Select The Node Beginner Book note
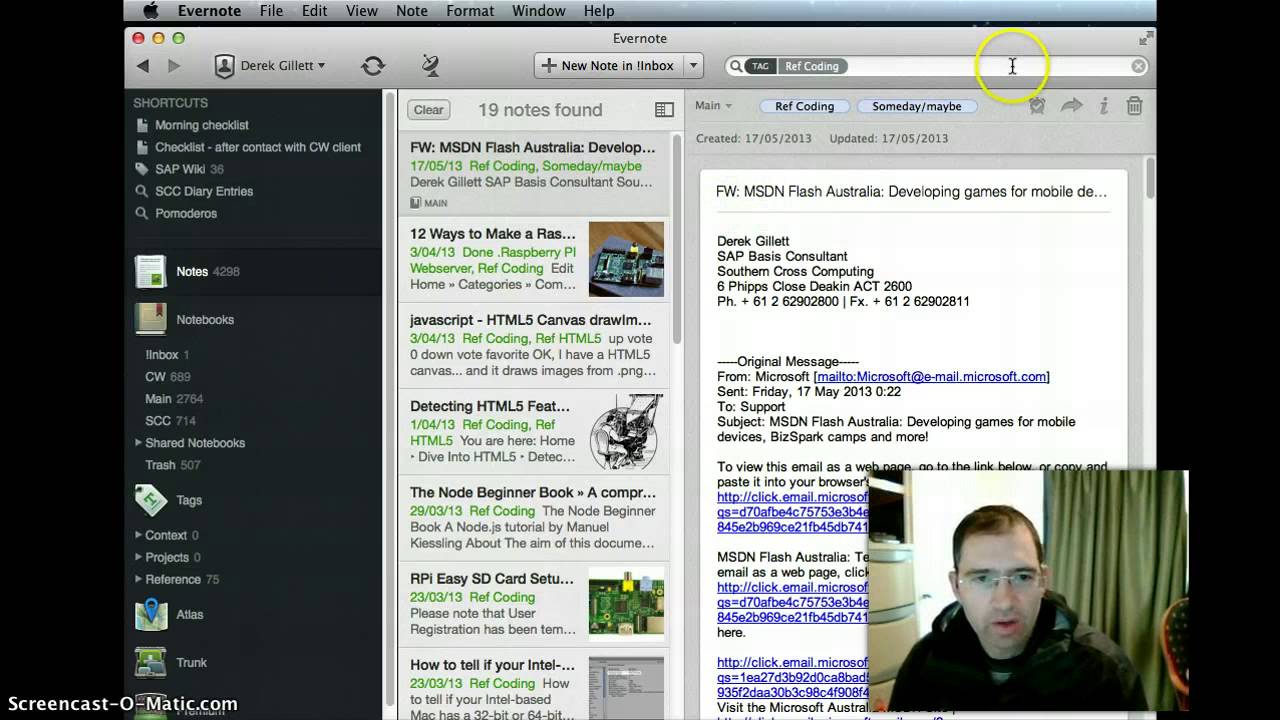The height and width of the screenshot is (720, 1280). pos(535,518)
